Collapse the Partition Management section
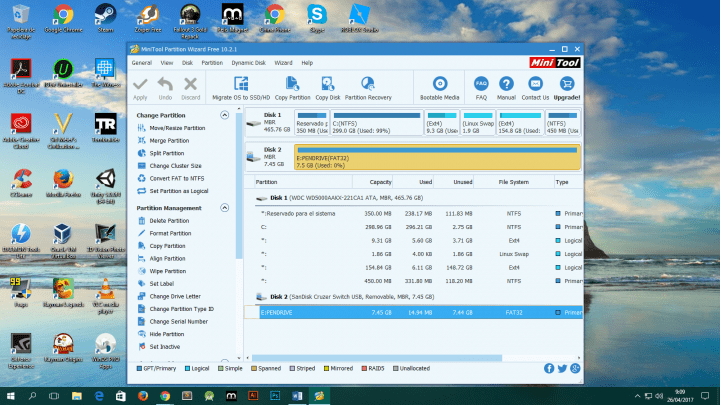720x405 pixels. click(x=225, y=208)
